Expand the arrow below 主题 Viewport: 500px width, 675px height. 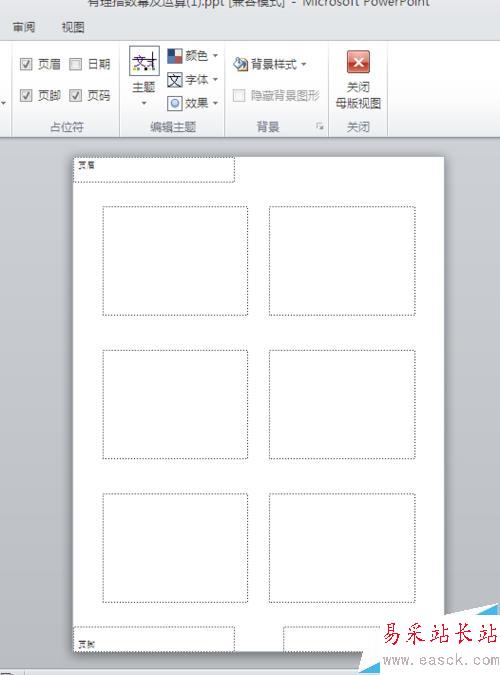coord(144,103)
